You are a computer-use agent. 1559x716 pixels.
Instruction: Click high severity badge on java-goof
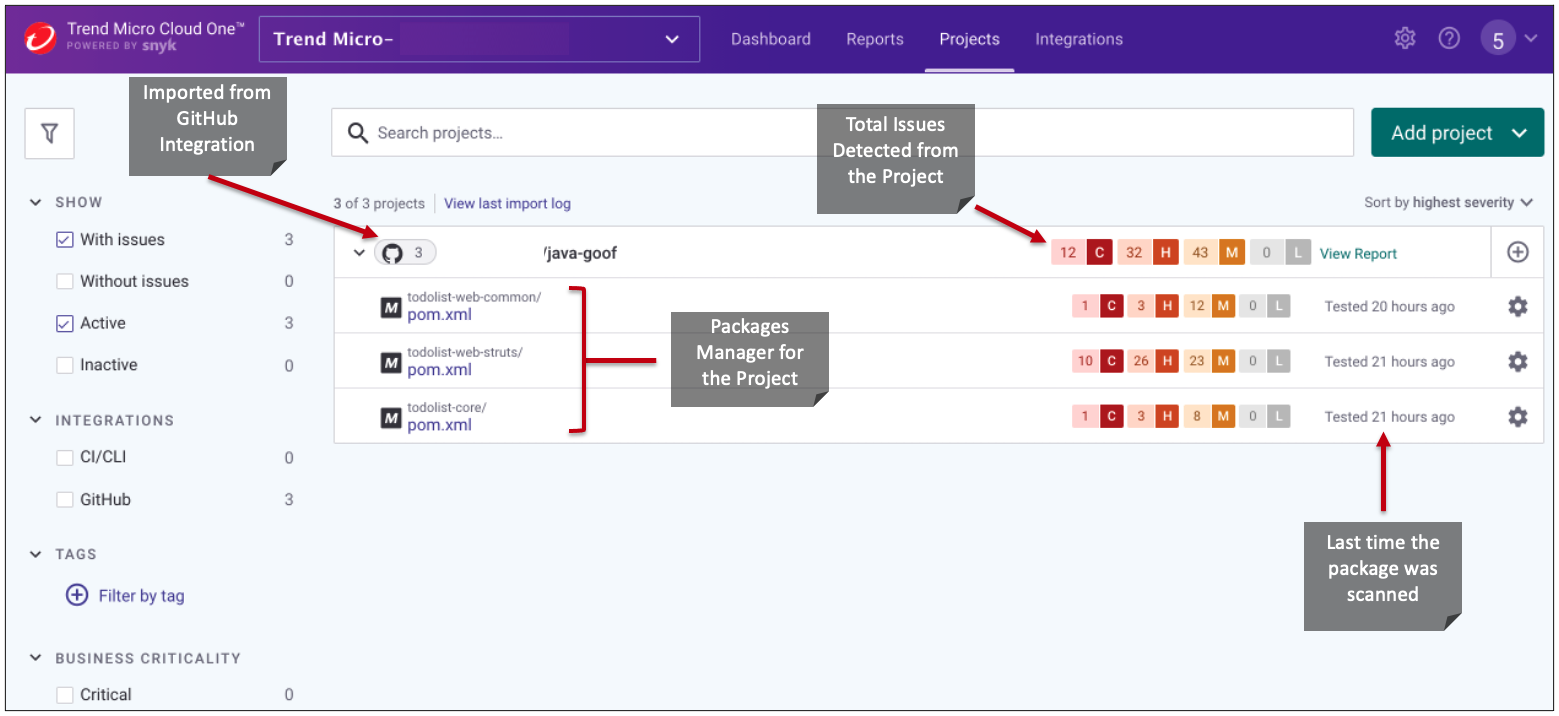tap(1148, 253)
